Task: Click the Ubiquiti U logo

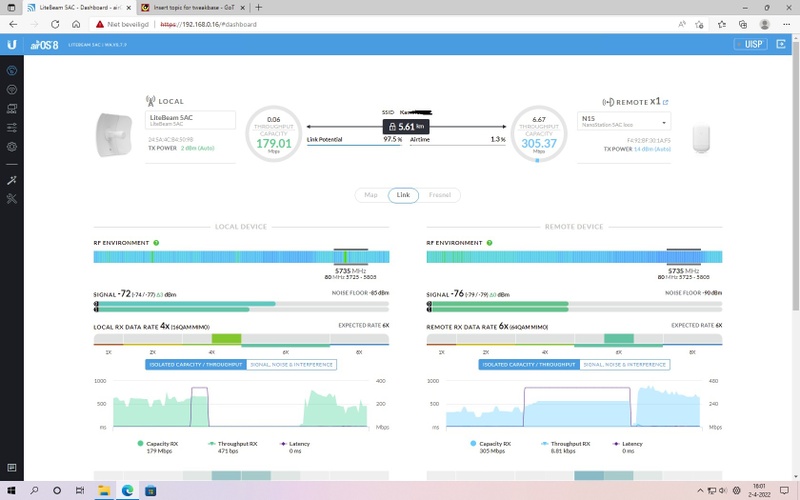Action: coord(12,45)
